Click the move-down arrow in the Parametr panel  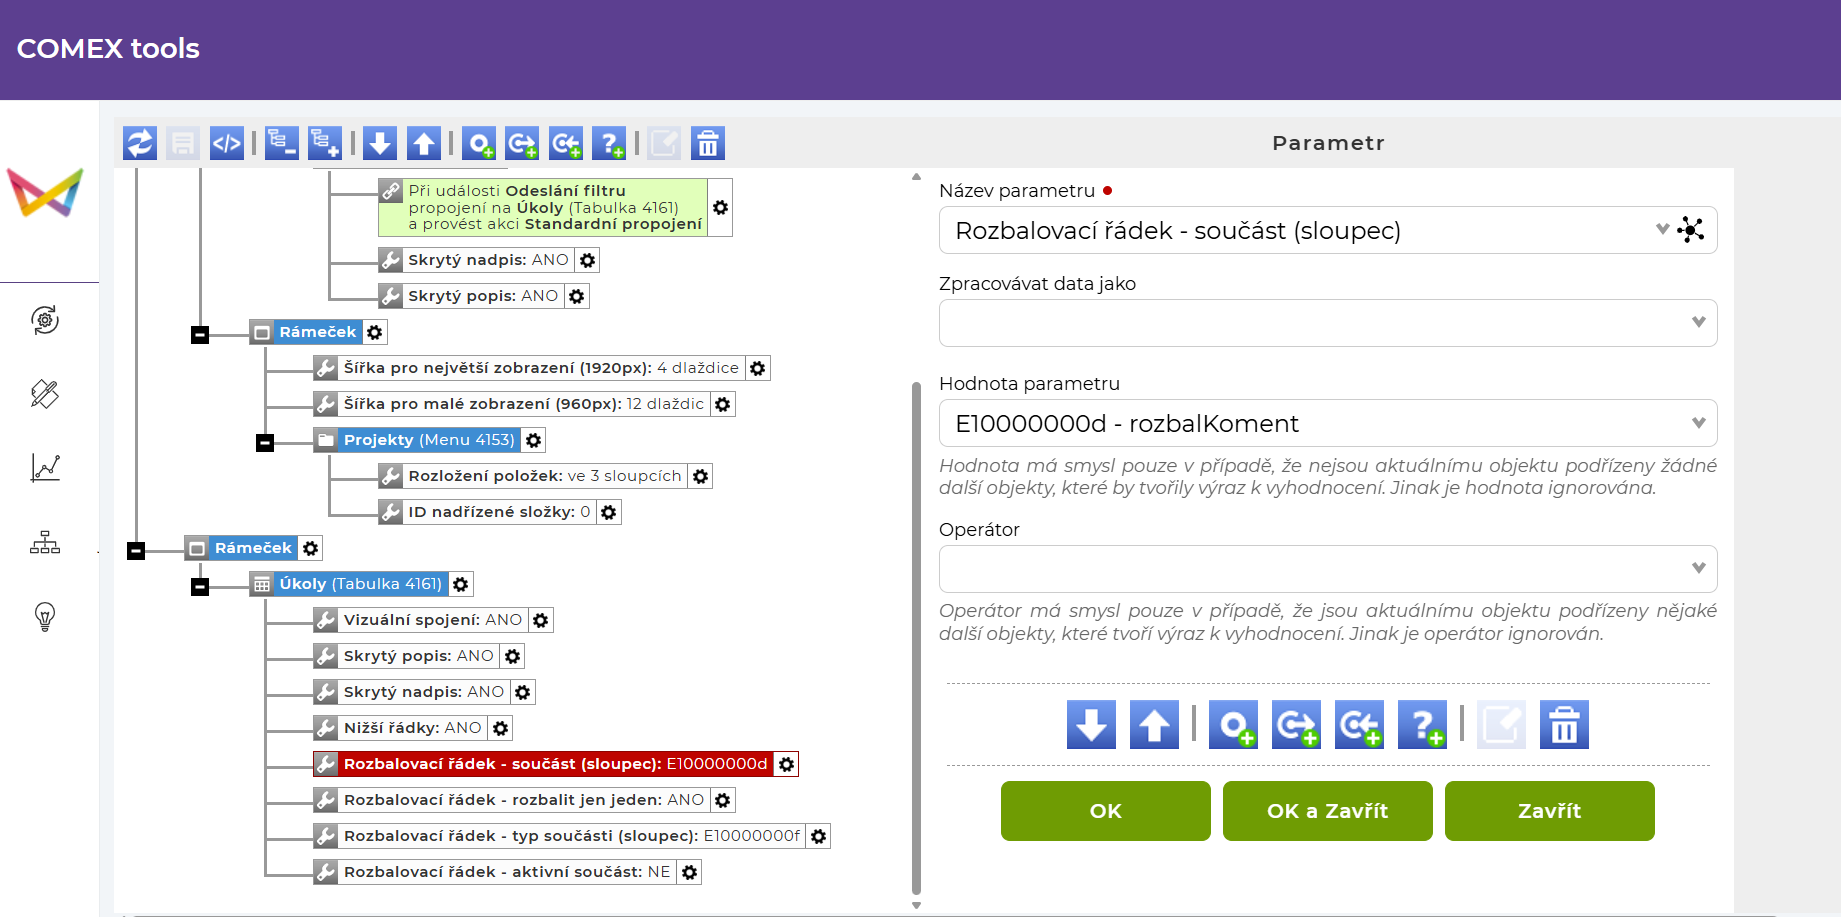click(1091, 725)
